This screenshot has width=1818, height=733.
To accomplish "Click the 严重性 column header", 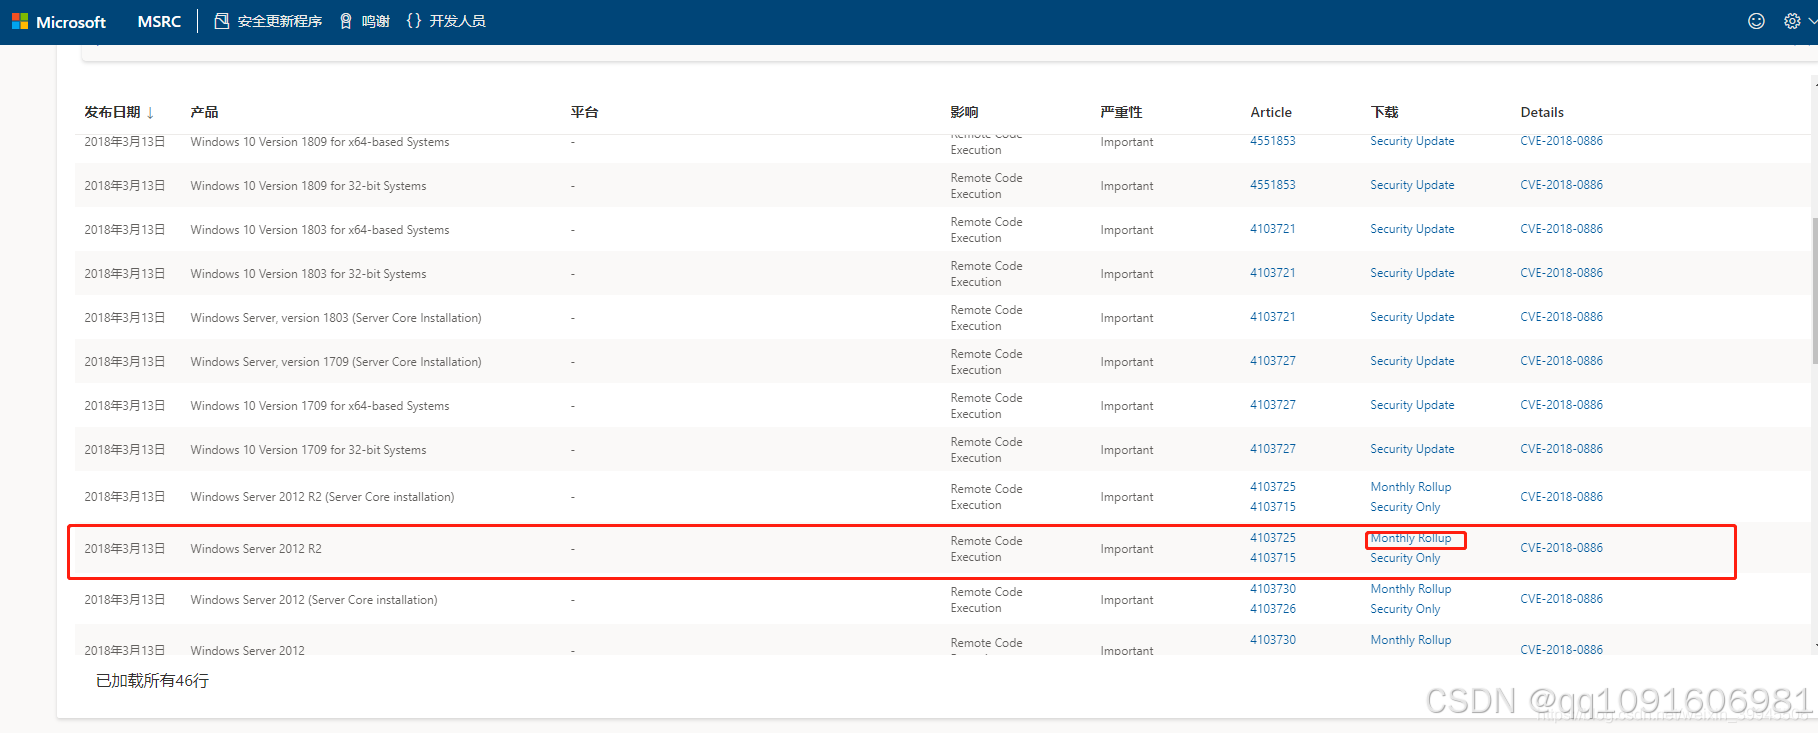I will pyautogui.click(x=1121, y=112).
